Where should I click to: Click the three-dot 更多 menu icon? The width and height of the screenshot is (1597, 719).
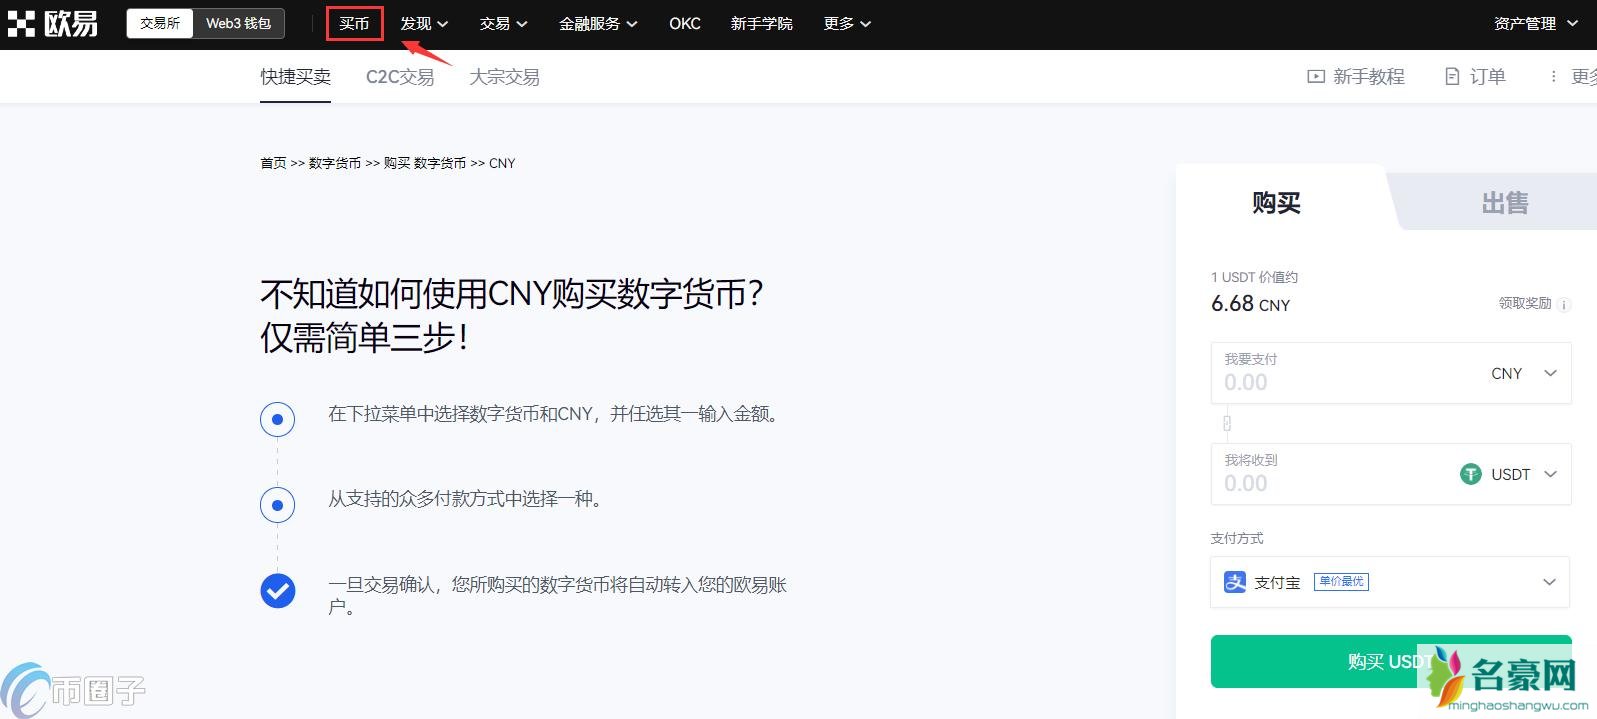1553,77
